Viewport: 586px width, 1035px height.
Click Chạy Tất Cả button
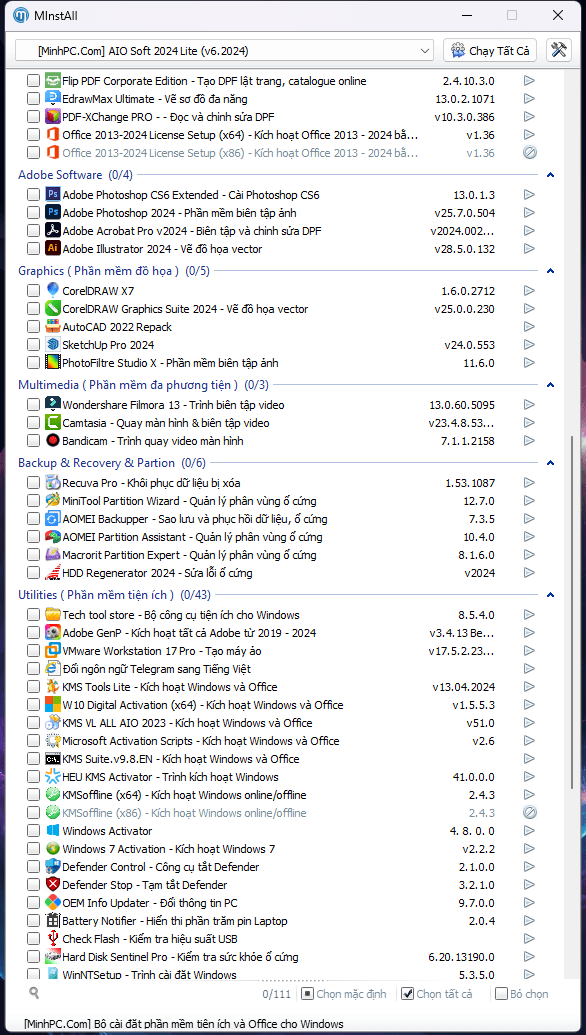tap(490, 51)
